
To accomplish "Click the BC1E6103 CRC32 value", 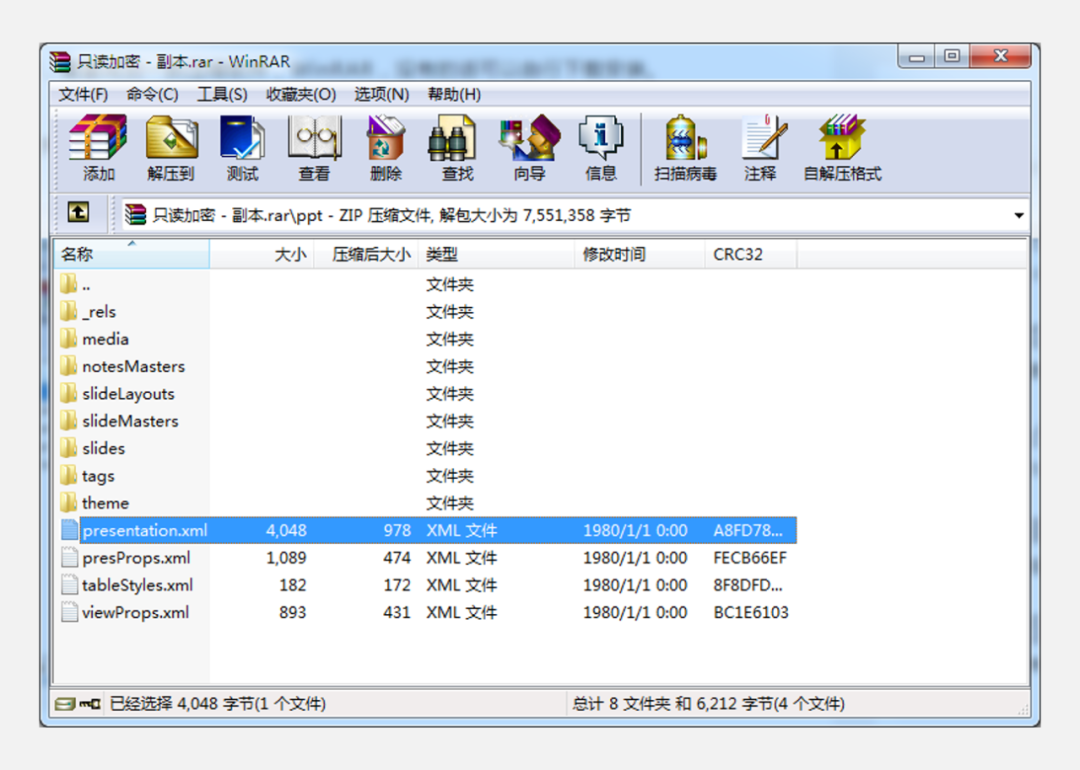I will (751, 612).
